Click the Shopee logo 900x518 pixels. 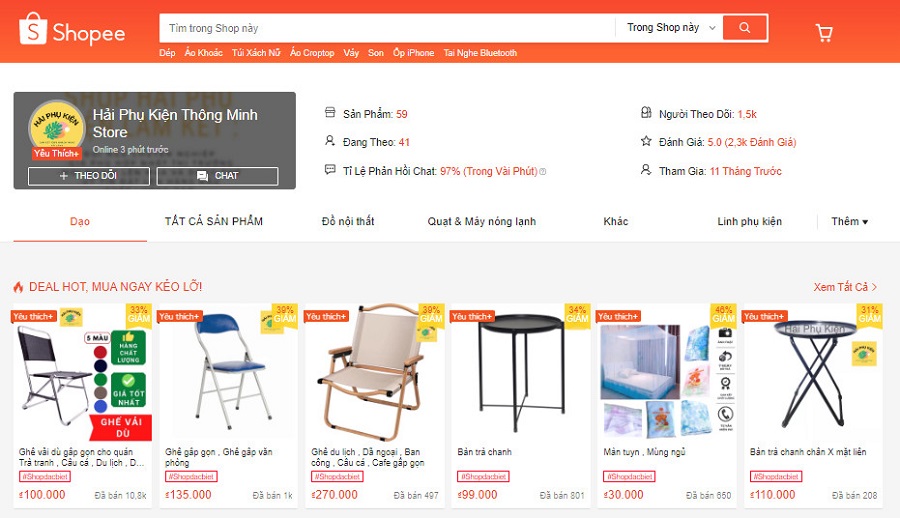pyautogui.click(x=72, y=30)
